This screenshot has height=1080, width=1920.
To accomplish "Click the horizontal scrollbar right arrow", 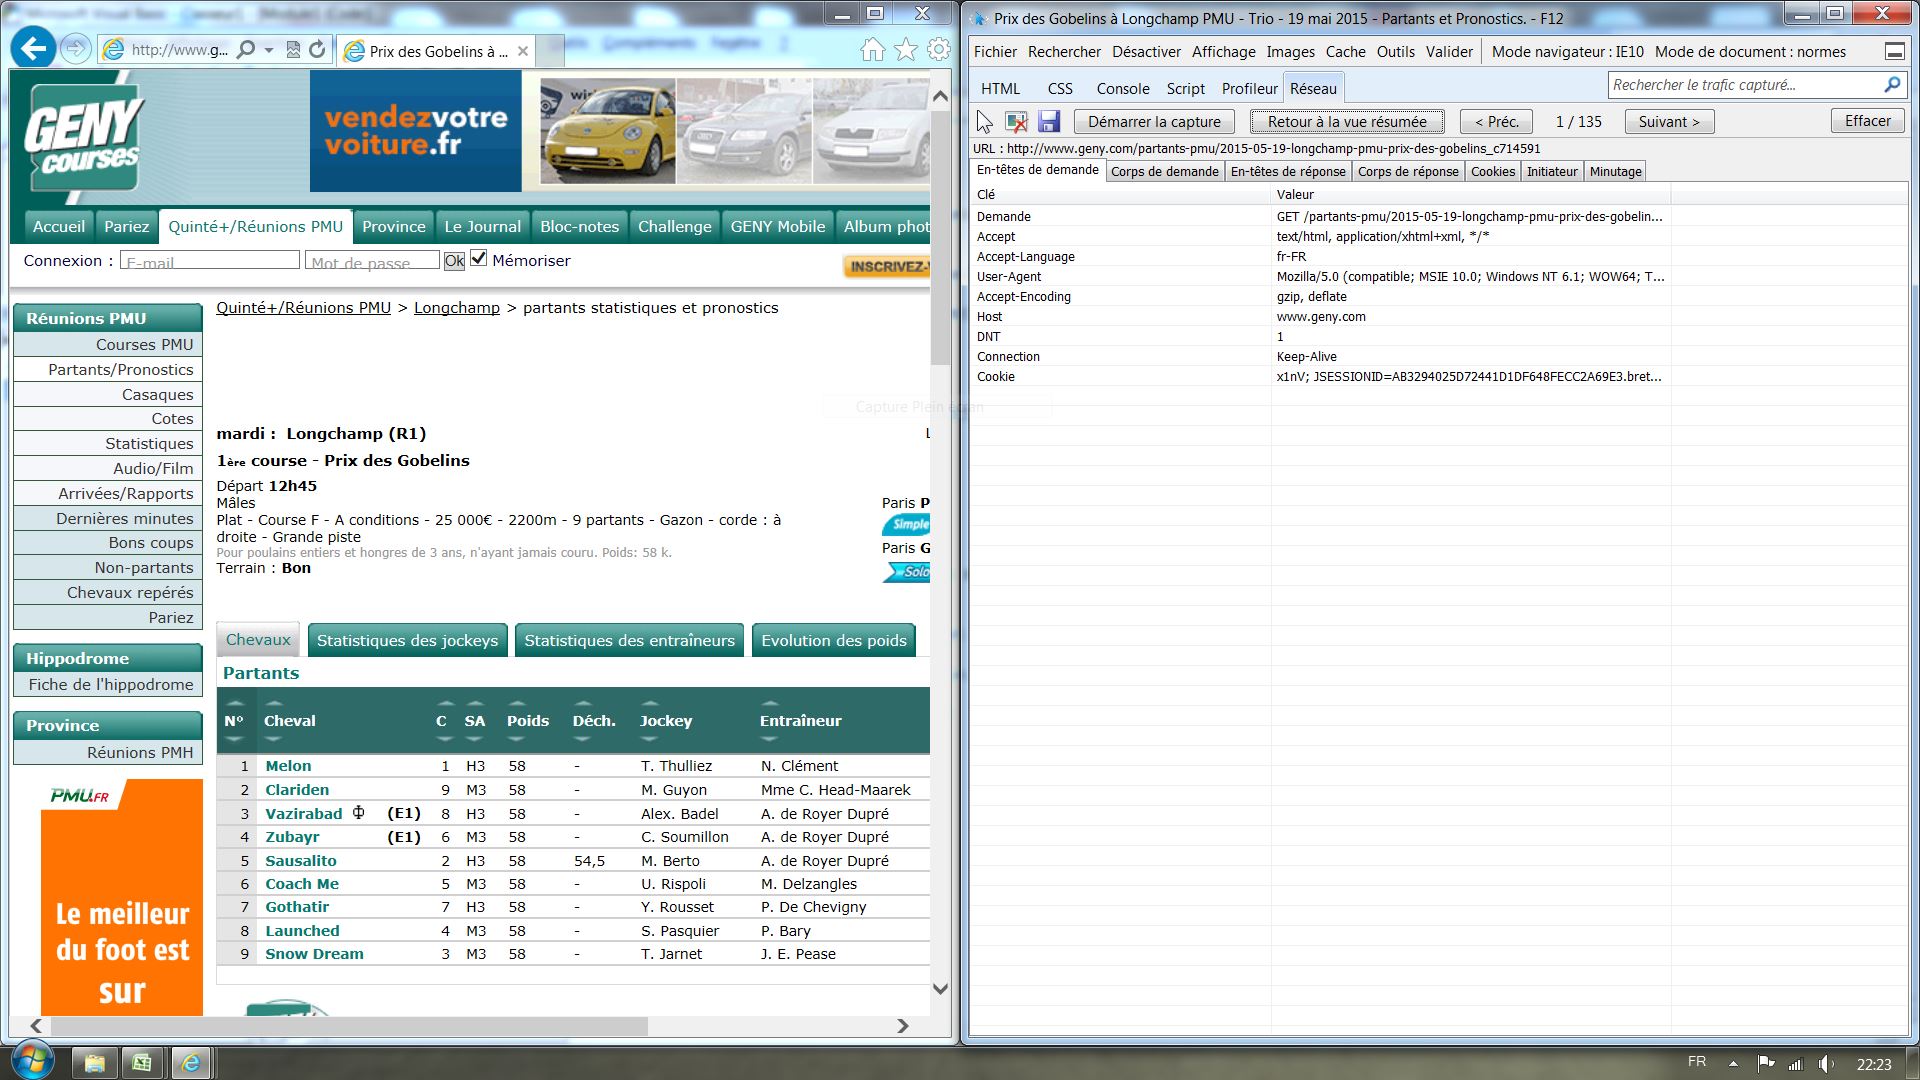I will 902,1026.
